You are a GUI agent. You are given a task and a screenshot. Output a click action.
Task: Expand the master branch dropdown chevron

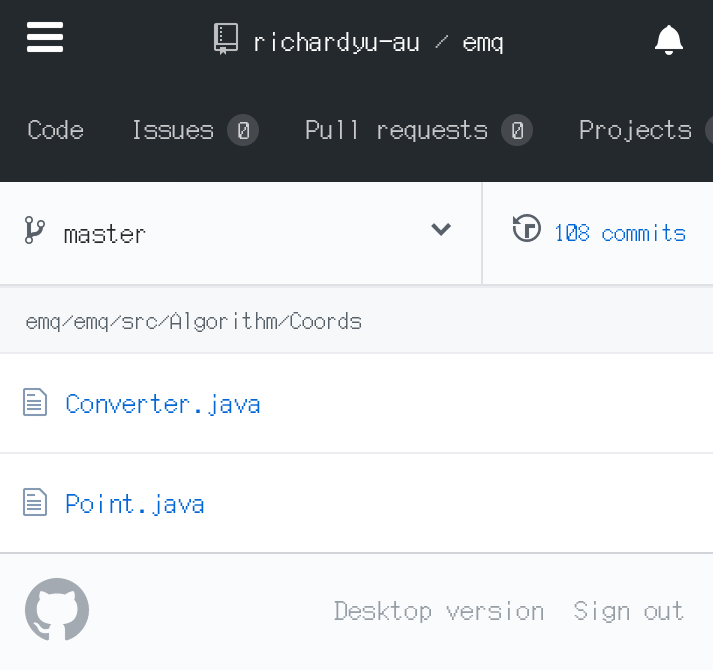point(441,229)
